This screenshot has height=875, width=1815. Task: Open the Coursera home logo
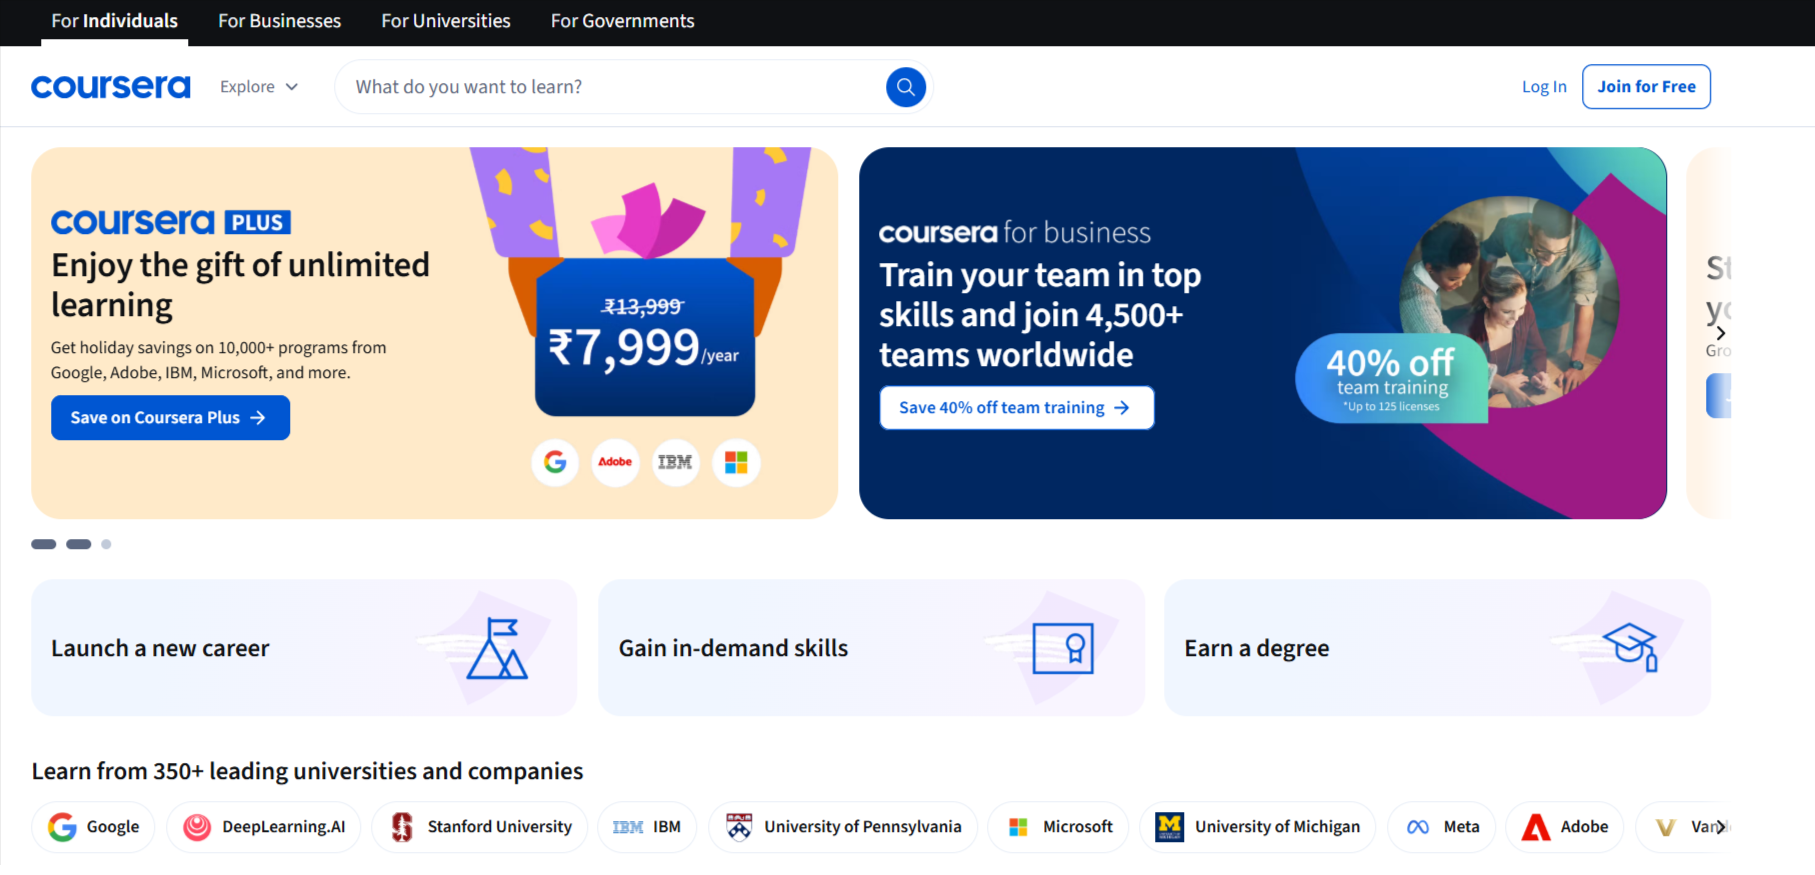tap(111, 87)
